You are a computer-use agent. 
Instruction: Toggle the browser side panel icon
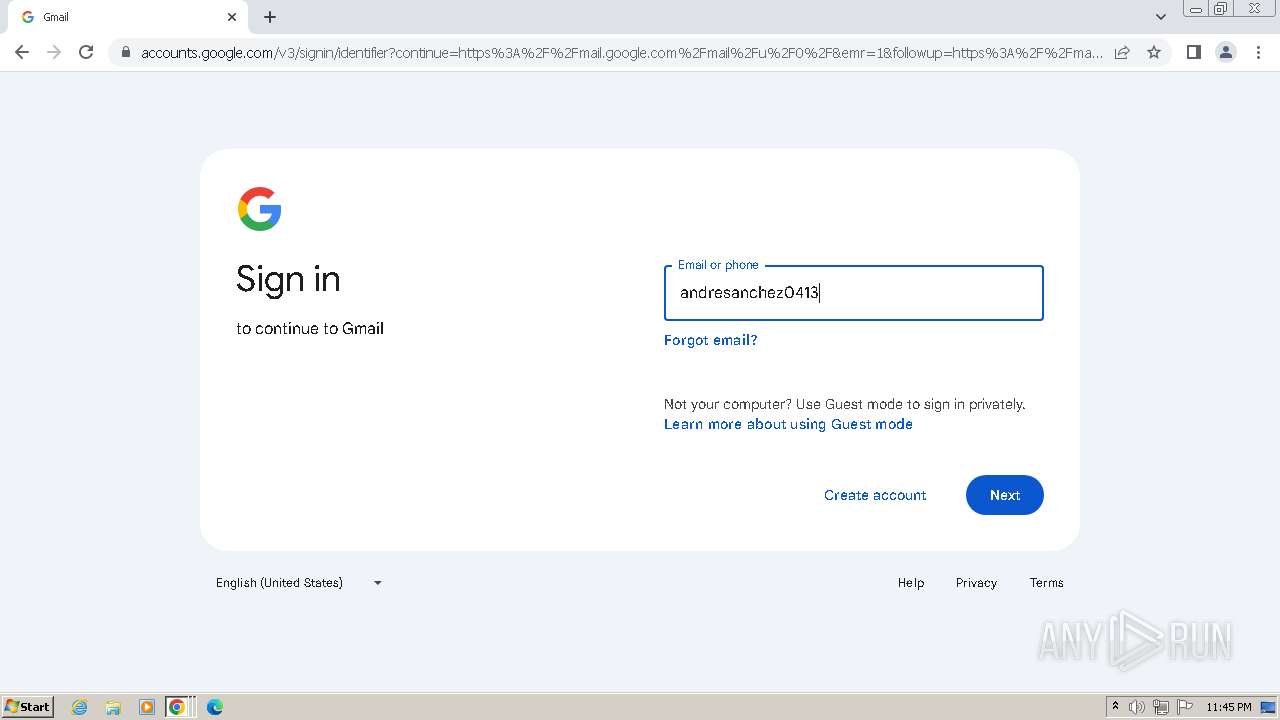(1193, 52)
